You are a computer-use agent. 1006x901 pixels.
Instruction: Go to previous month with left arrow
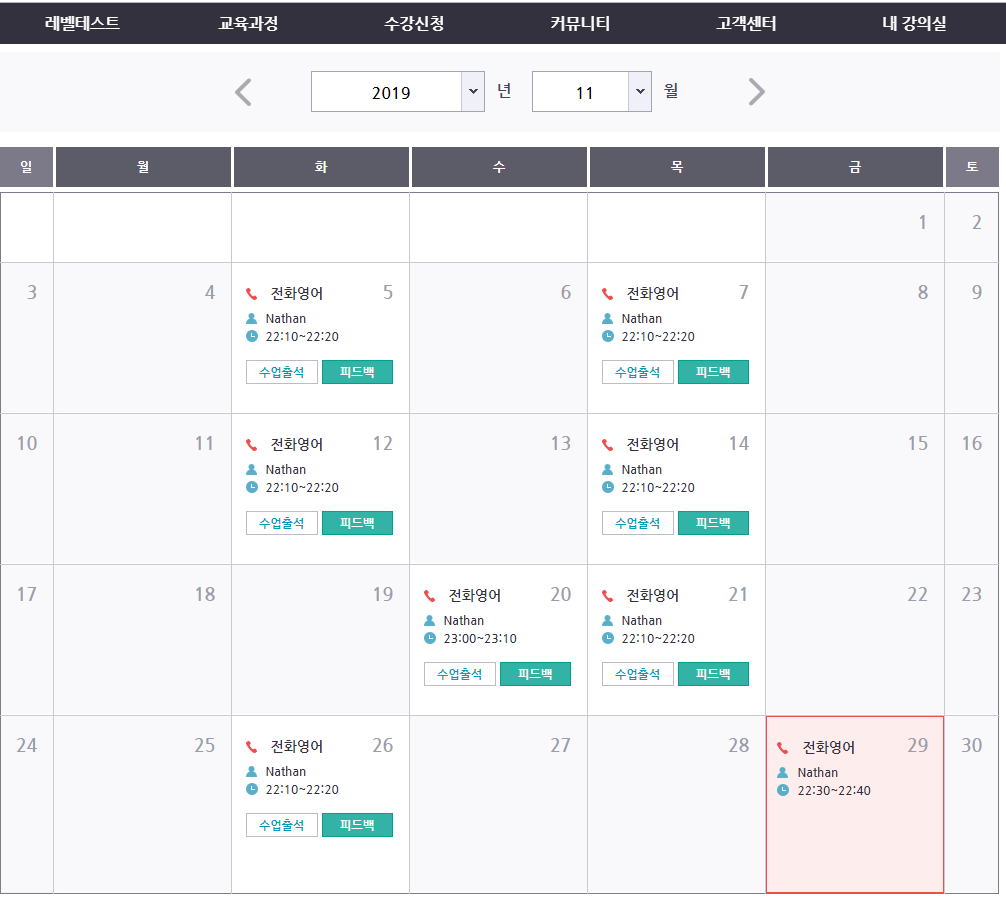(243, 92)
